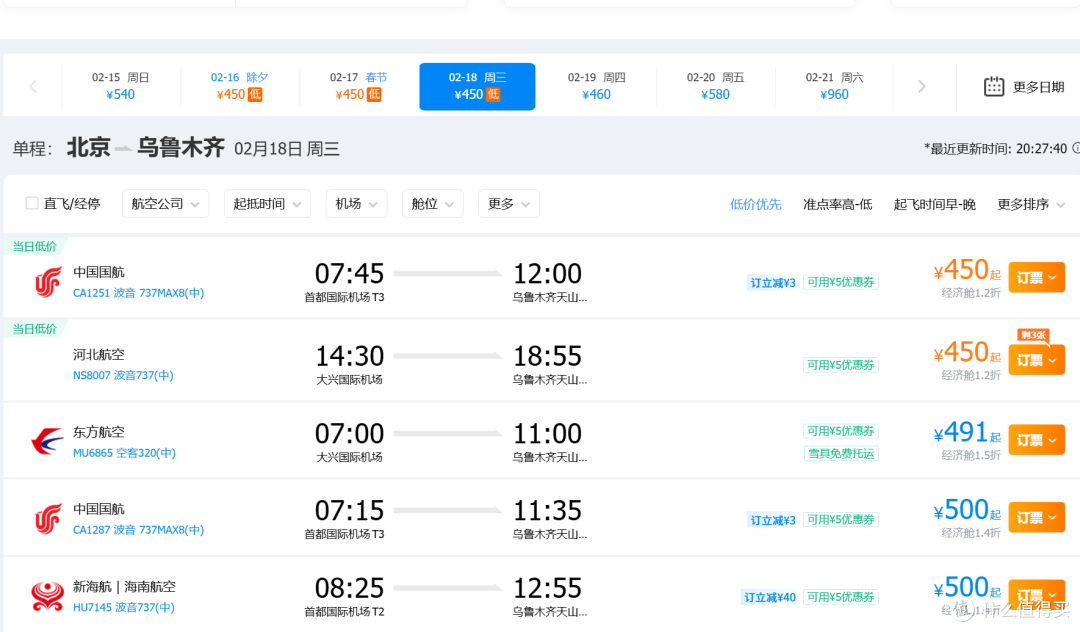Sort results by 起飞时间早-晚
This screenshot has height=632, width=1080.
tap(935, 204)
